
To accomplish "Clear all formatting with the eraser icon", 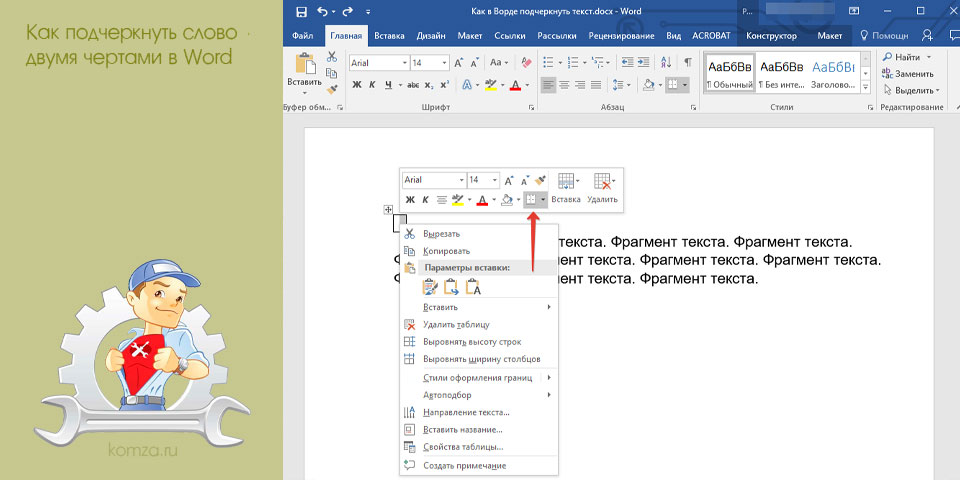I will click(x=526, y=62).
